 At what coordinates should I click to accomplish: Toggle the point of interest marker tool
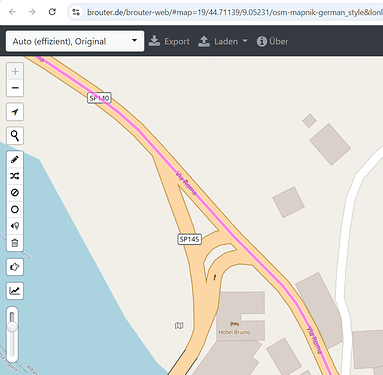15,226
